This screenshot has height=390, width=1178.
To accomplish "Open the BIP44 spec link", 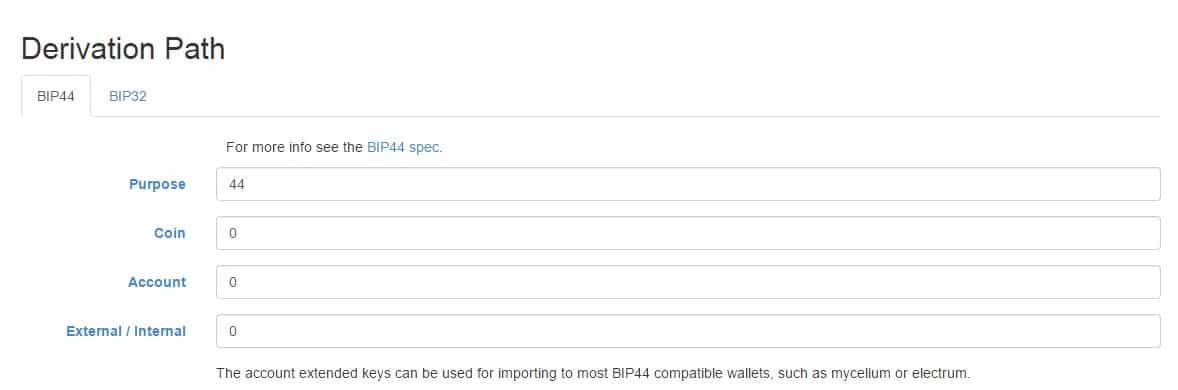I will 404,147.
